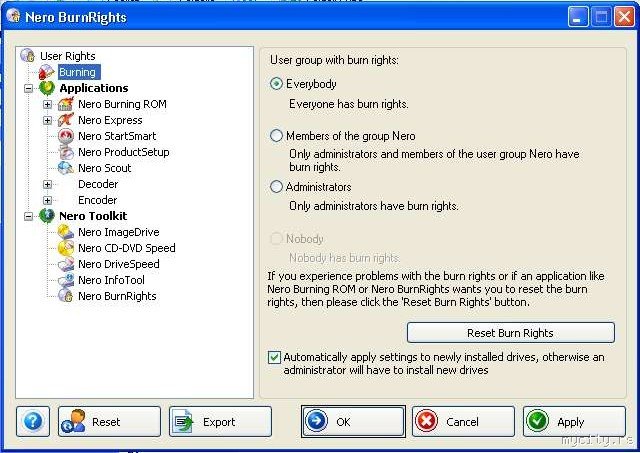Collapse the Applications tree node
The height and width of the screenshot is (453, 640).
tap(29, 88)
